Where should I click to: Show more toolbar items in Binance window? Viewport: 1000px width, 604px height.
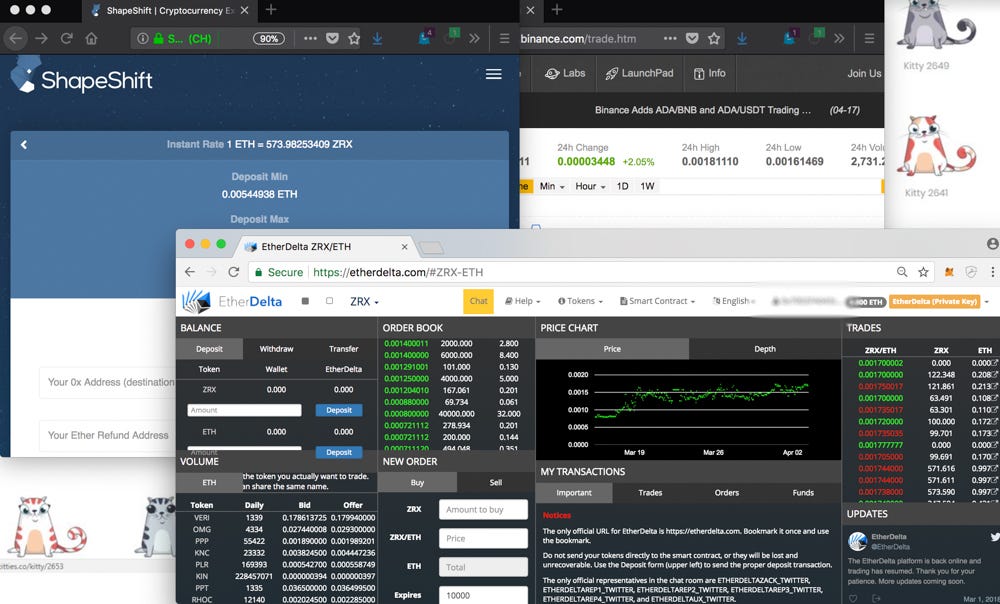tap(839, 38)
